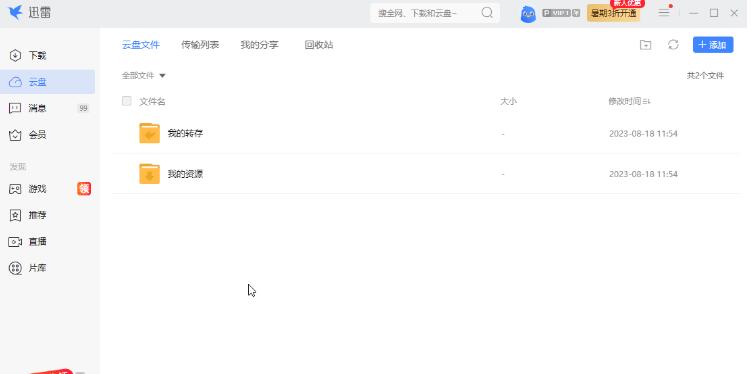The width and height of the screenshot is (752, 374).
Task: Open the 我的转存 folder name
Action: pos(185,133)
